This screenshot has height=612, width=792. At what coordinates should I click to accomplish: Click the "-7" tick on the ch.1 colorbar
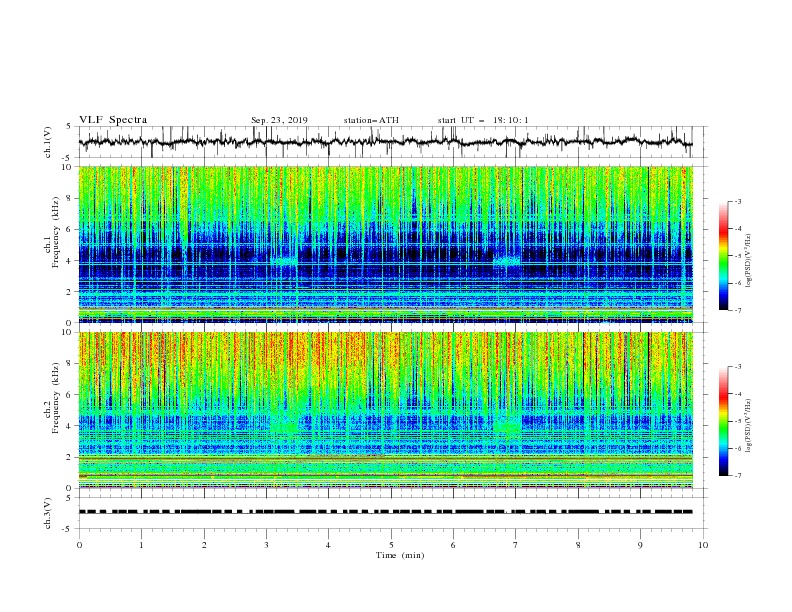(737, 311)
